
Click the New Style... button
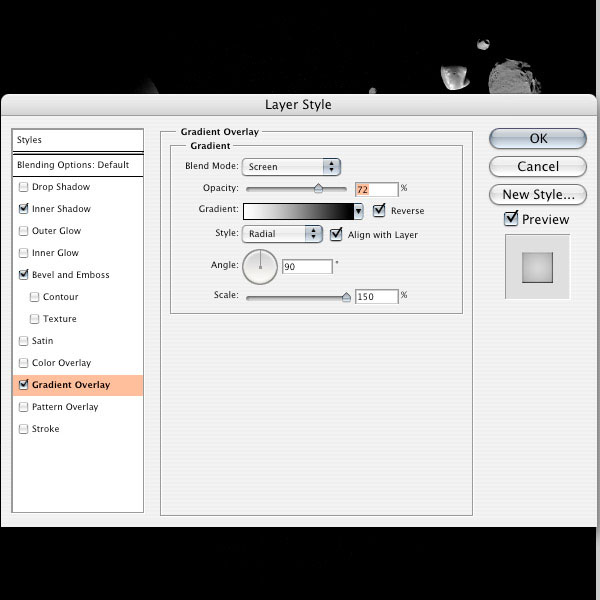[537, 195]
